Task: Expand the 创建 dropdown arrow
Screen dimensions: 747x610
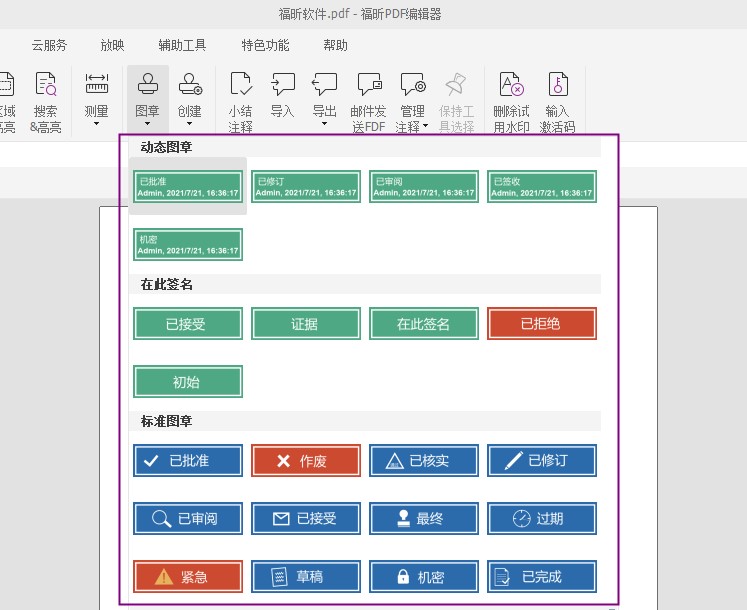Action: point(190,124)
